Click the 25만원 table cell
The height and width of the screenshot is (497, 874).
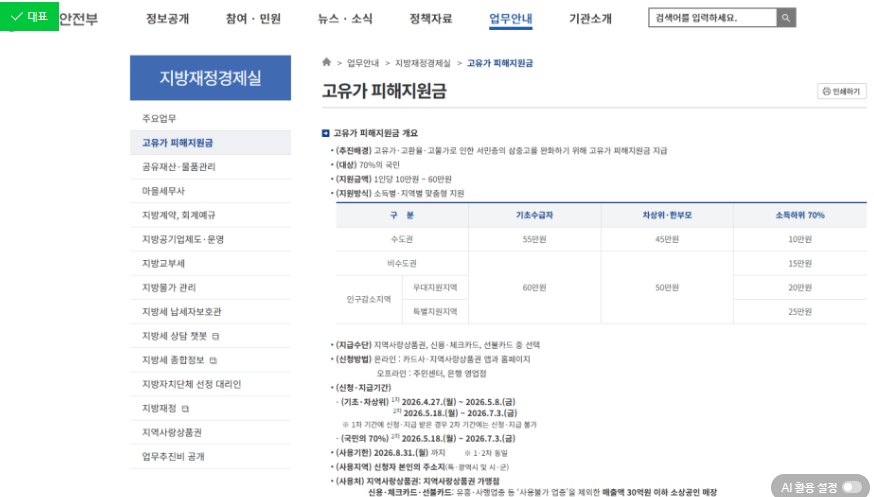[800, 312]
